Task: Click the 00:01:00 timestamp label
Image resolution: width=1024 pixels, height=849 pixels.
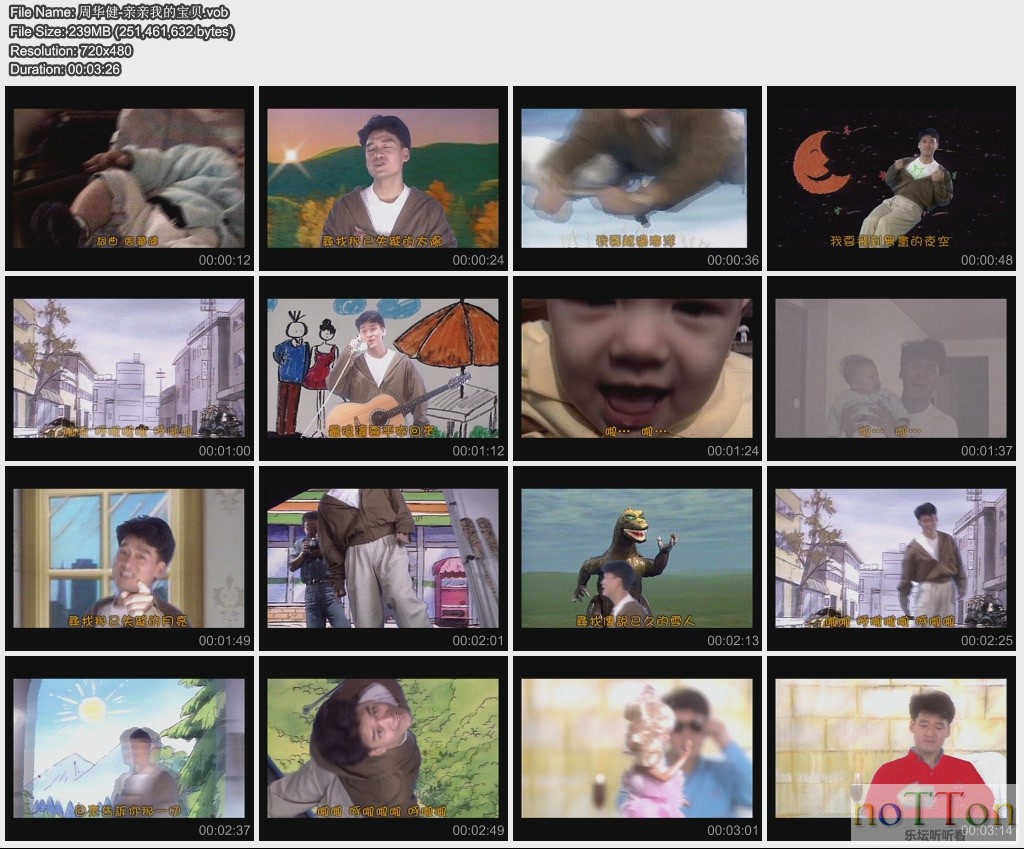Action: [x=225, y=451]
